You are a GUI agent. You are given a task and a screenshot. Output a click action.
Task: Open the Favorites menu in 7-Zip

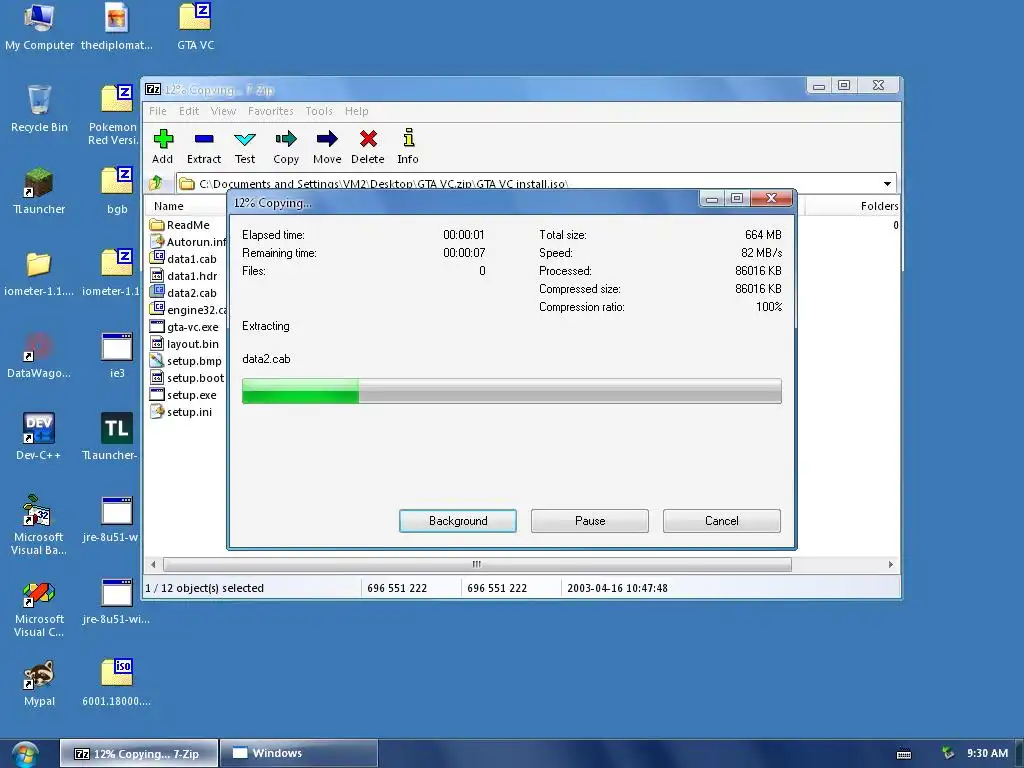[270, 111]
